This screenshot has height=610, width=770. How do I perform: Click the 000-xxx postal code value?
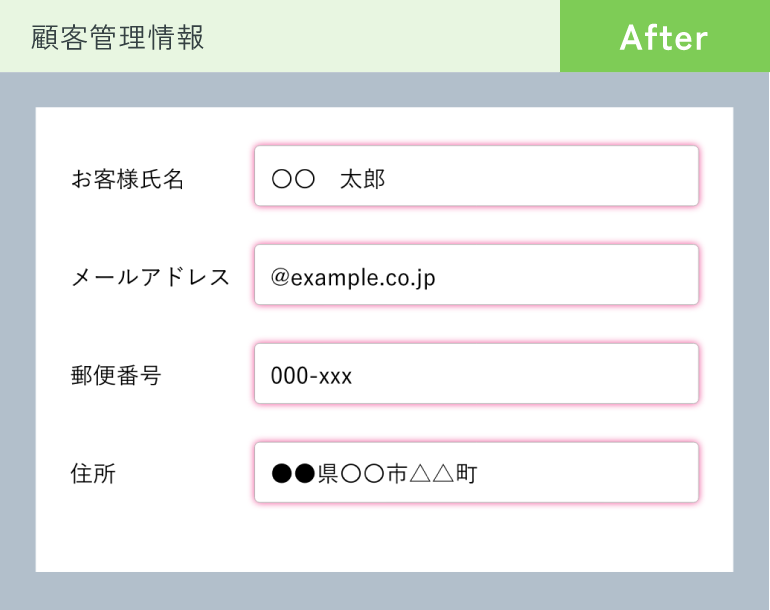coord(311,376)
